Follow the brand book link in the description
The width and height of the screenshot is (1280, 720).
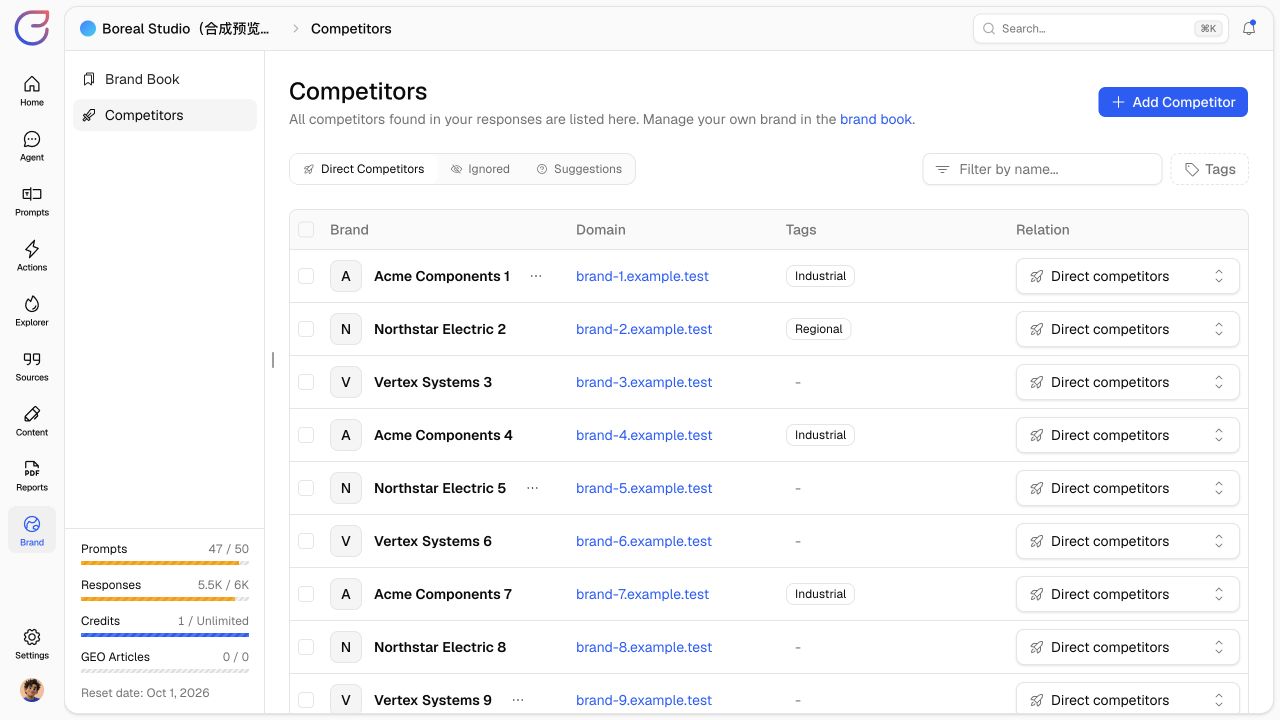tap(876, 119)
